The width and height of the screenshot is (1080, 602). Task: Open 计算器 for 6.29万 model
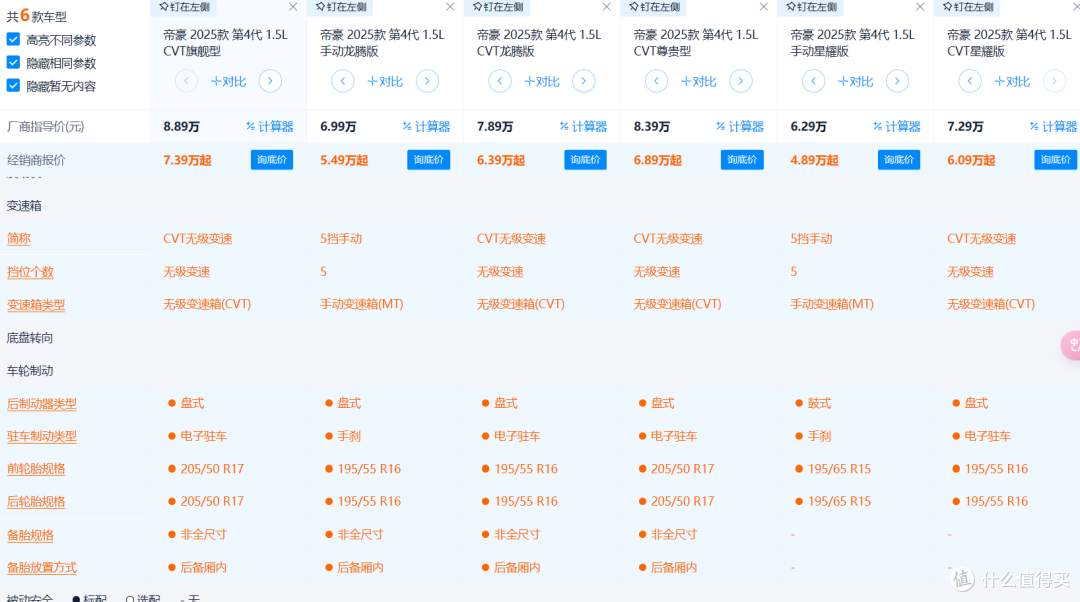coord(897,127)
